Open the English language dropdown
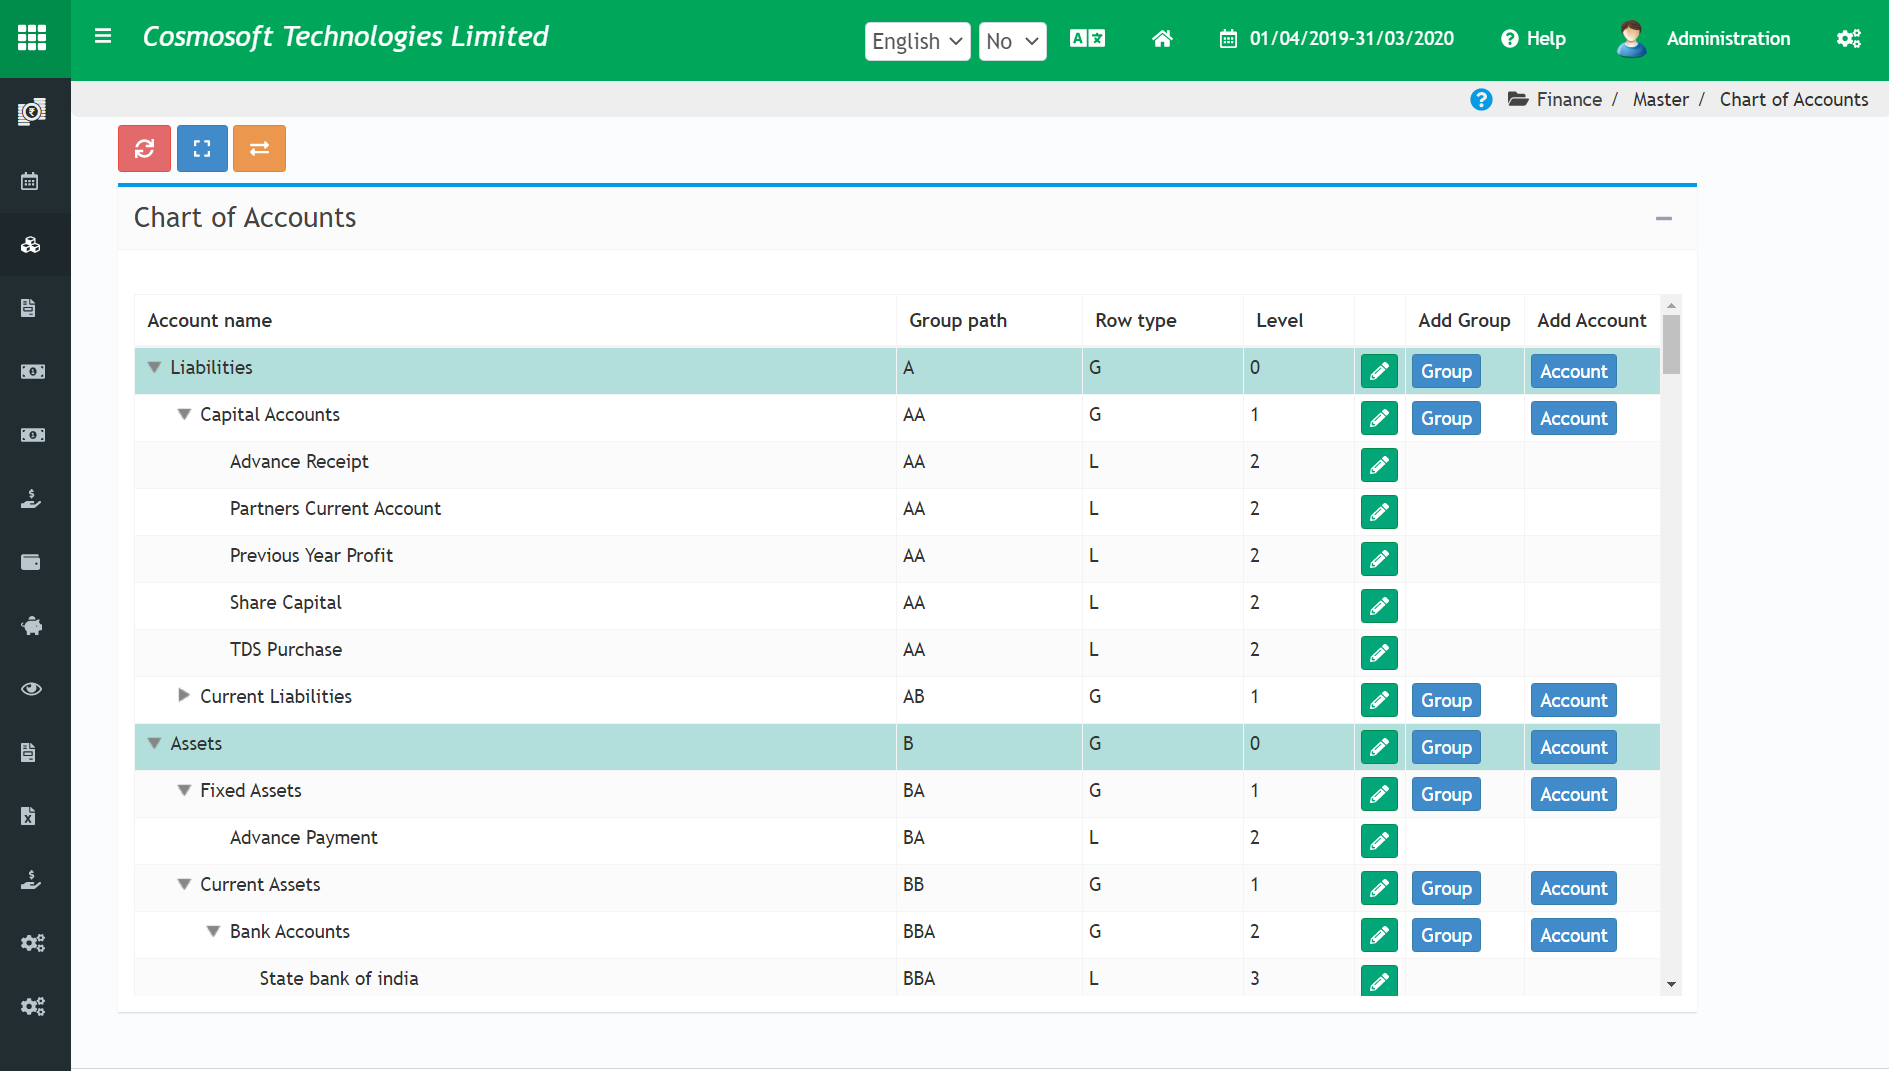This screenshot has width=1889, height=1071. click(917, 41)
